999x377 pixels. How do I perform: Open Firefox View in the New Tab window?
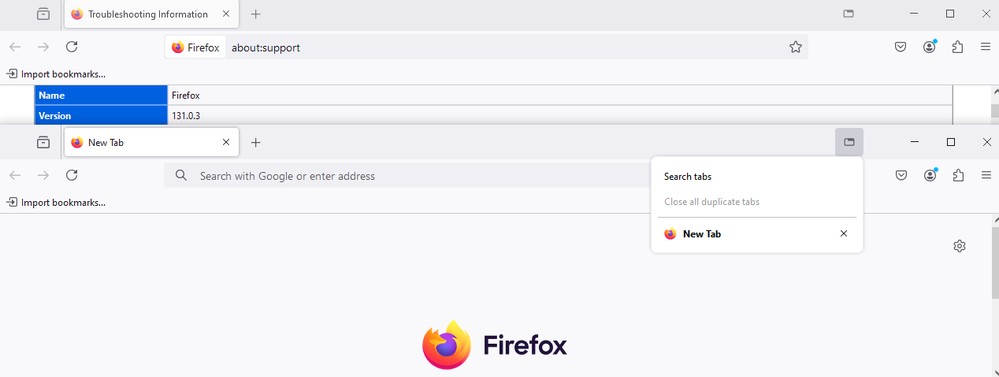click(x=43, y=143)
